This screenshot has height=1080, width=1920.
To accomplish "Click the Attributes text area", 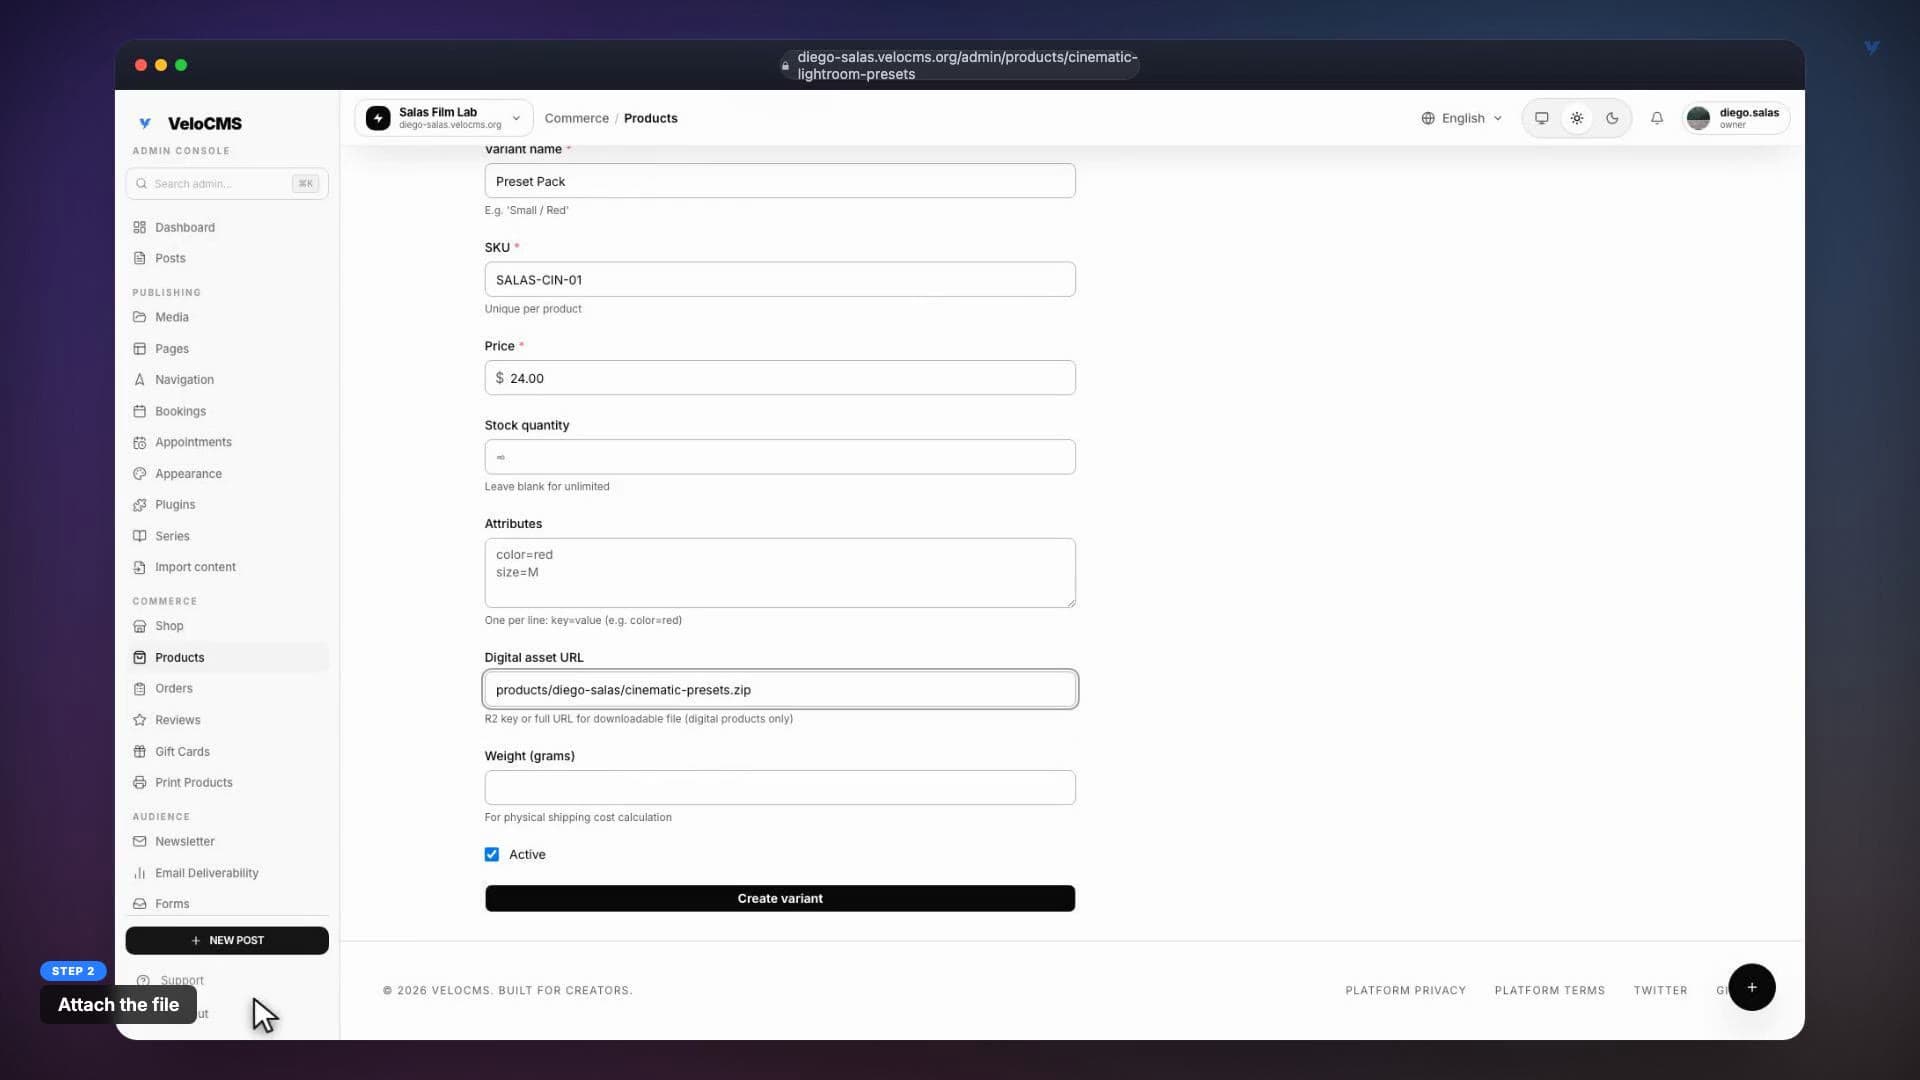I will 780,573.
